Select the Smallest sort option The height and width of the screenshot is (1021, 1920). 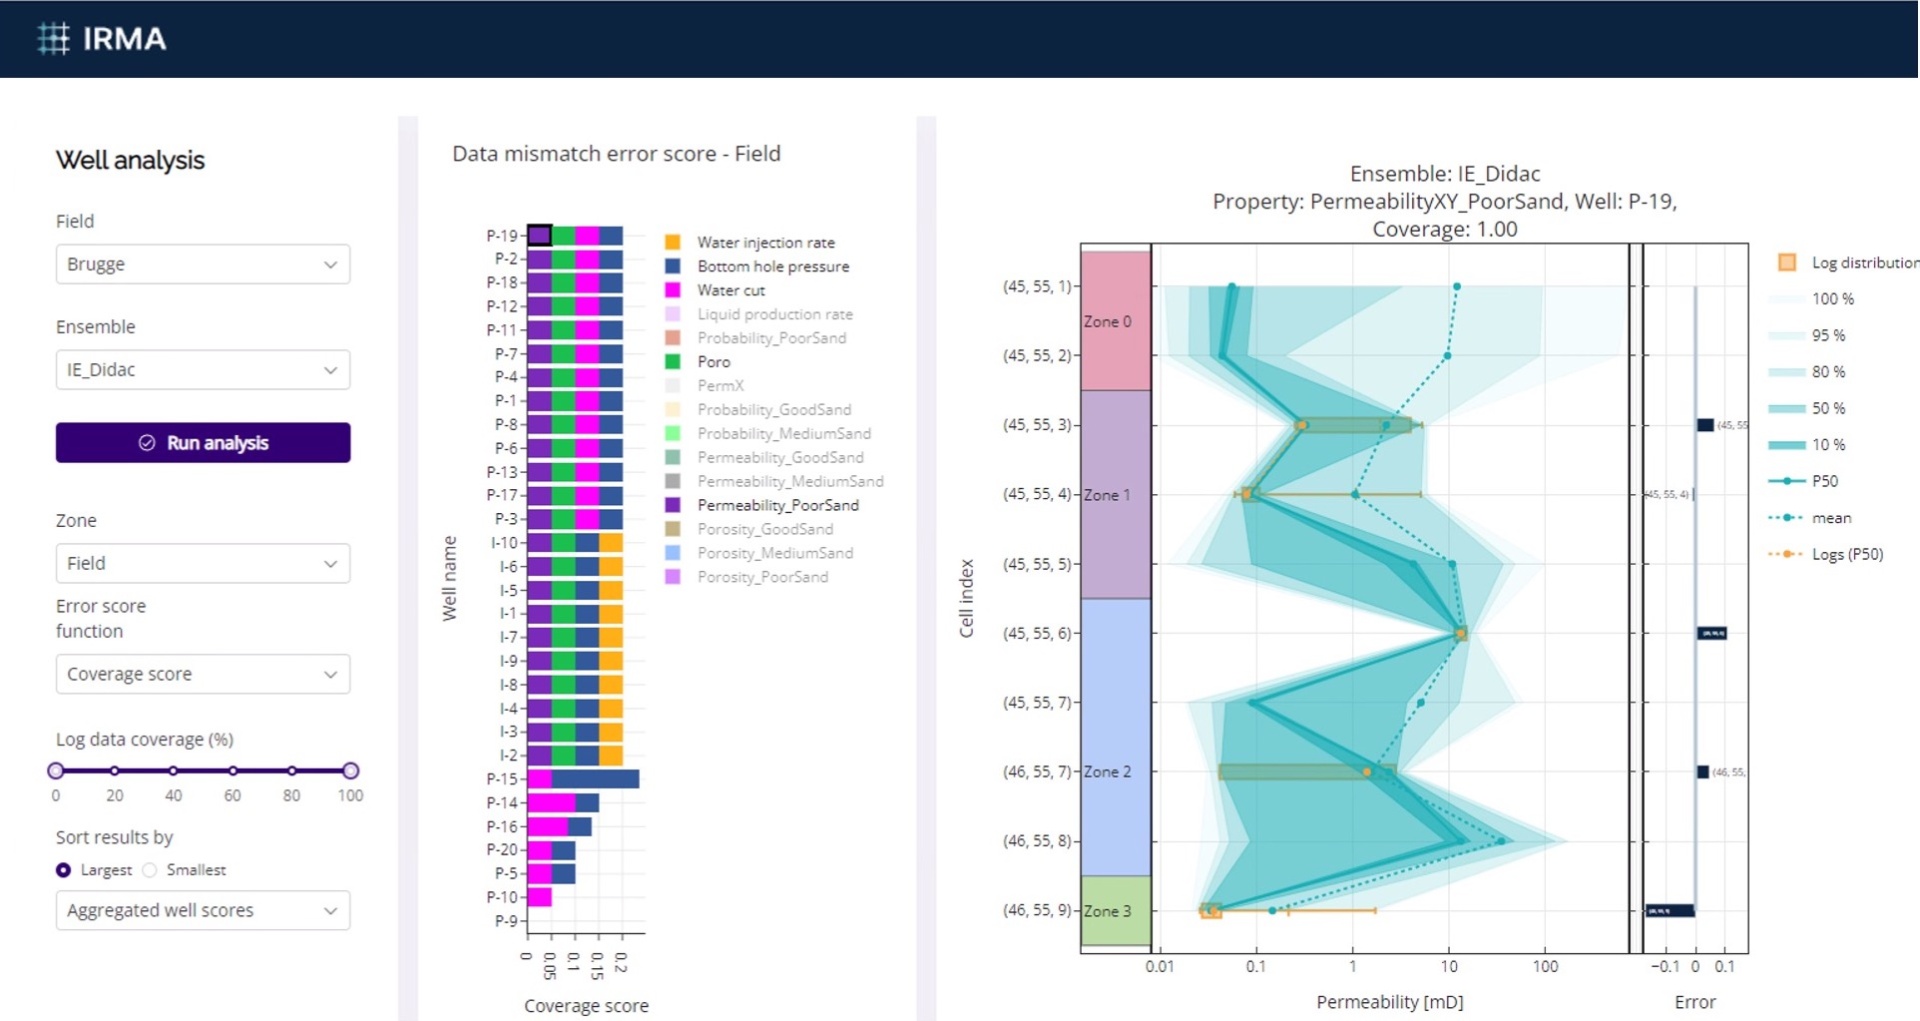pos(150,871)
